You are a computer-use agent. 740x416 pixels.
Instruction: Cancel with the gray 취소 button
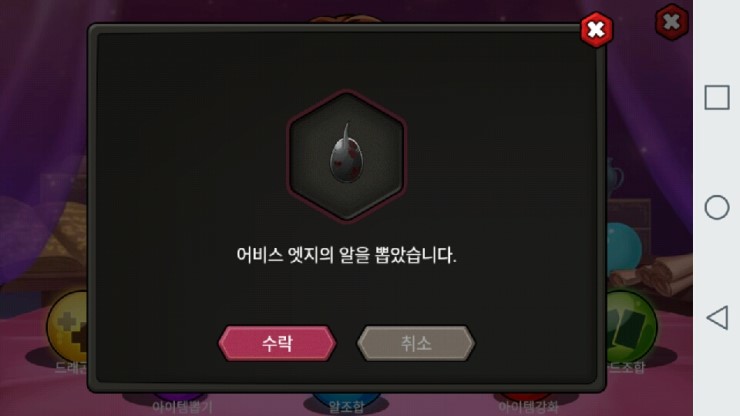[416, 343]
